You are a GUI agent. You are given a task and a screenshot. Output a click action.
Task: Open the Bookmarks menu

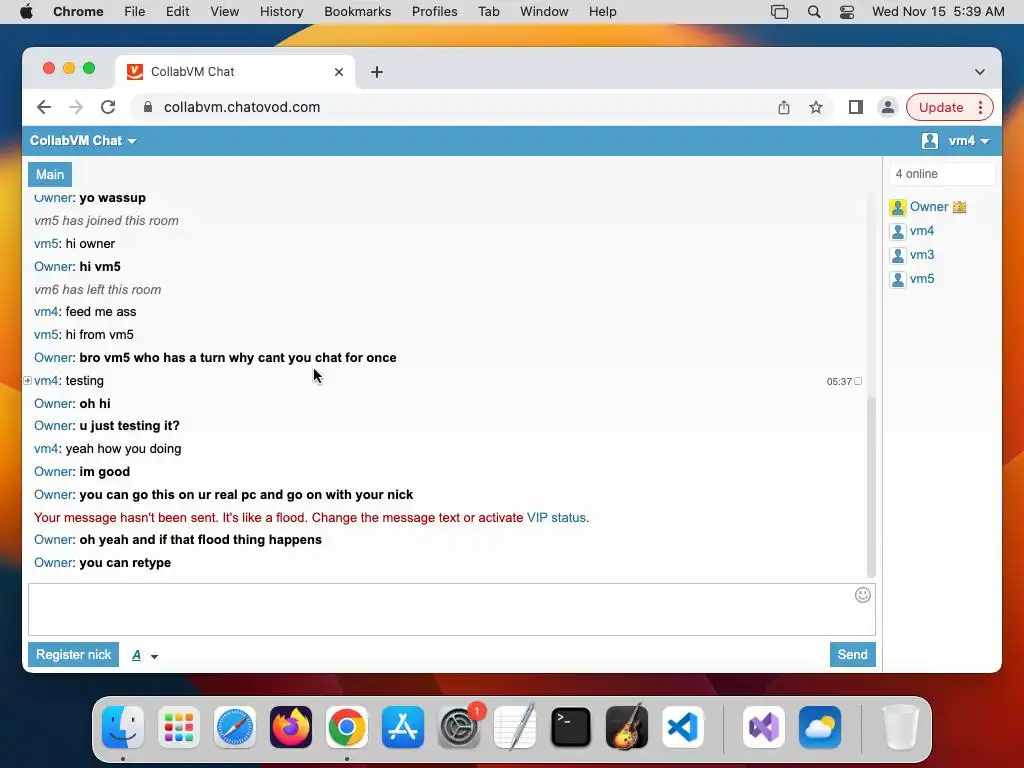coord(357,12)
